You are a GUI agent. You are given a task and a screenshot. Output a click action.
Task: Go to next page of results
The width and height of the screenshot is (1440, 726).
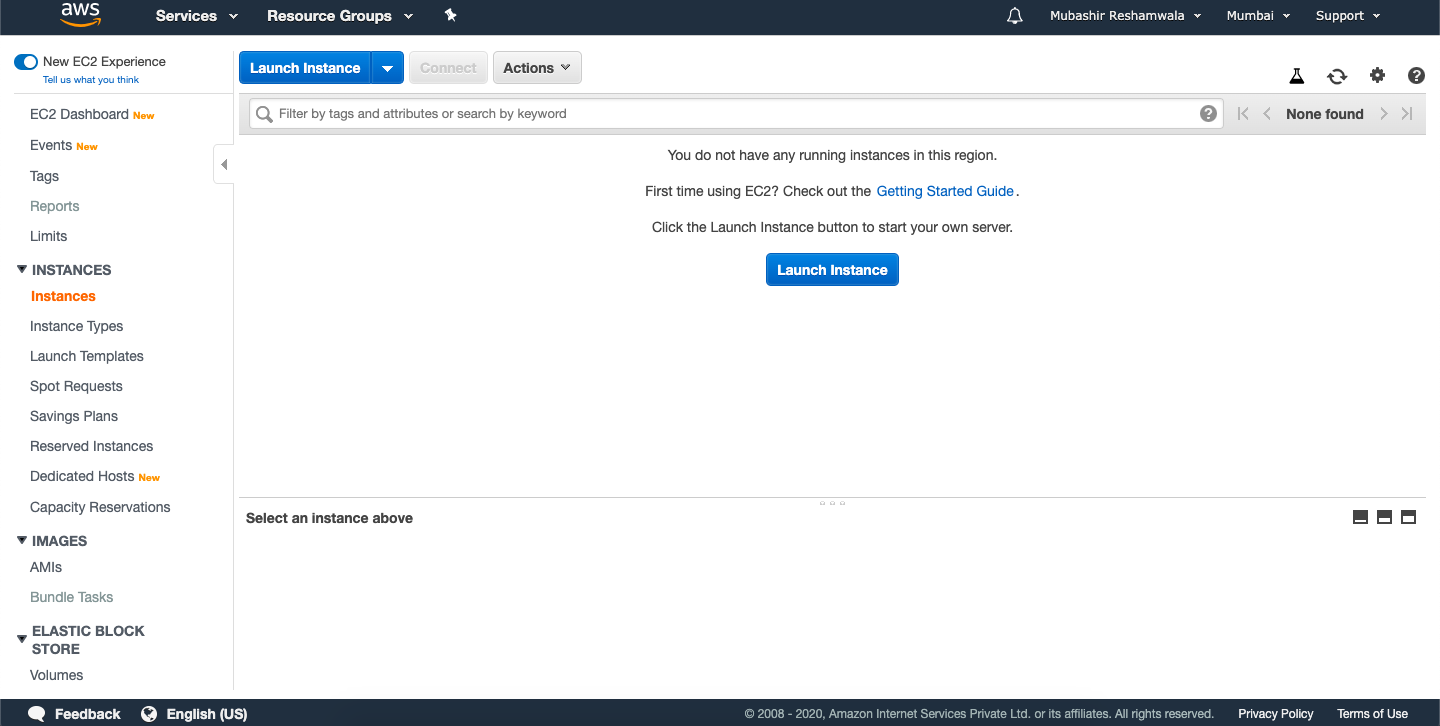(1384, 114)
